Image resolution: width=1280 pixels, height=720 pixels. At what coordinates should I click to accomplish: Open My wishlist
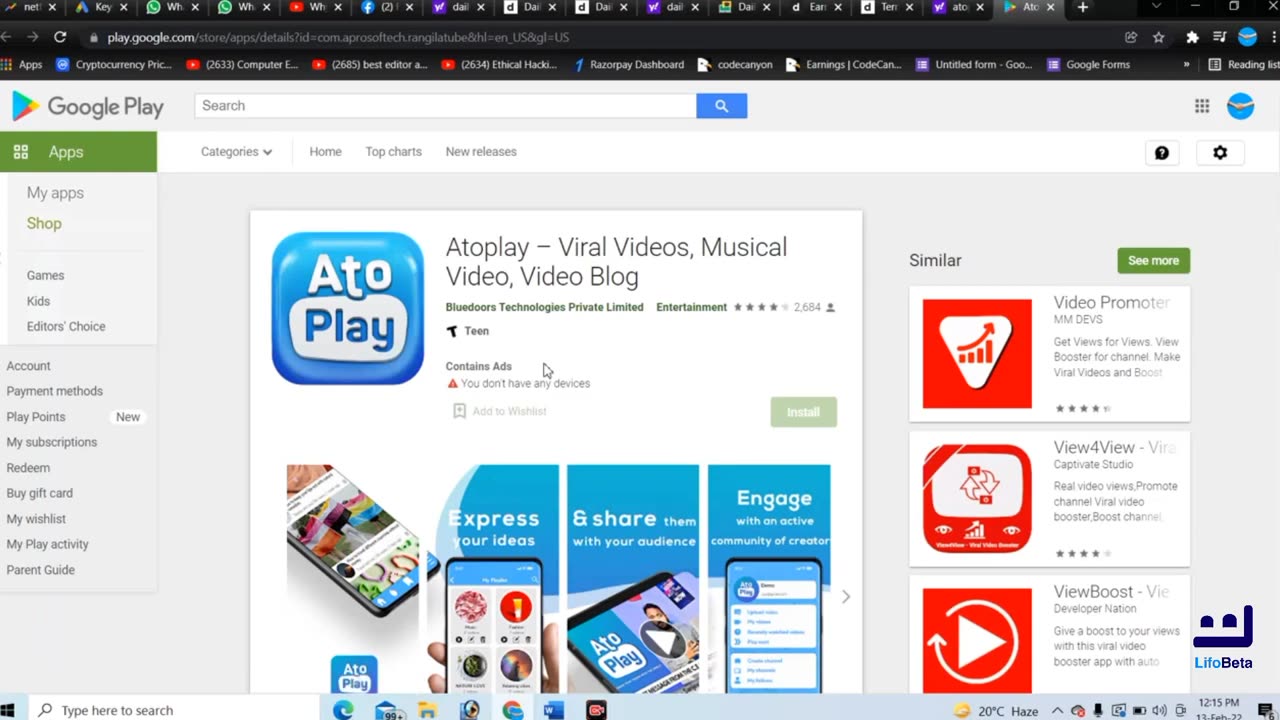coord(36,519)
